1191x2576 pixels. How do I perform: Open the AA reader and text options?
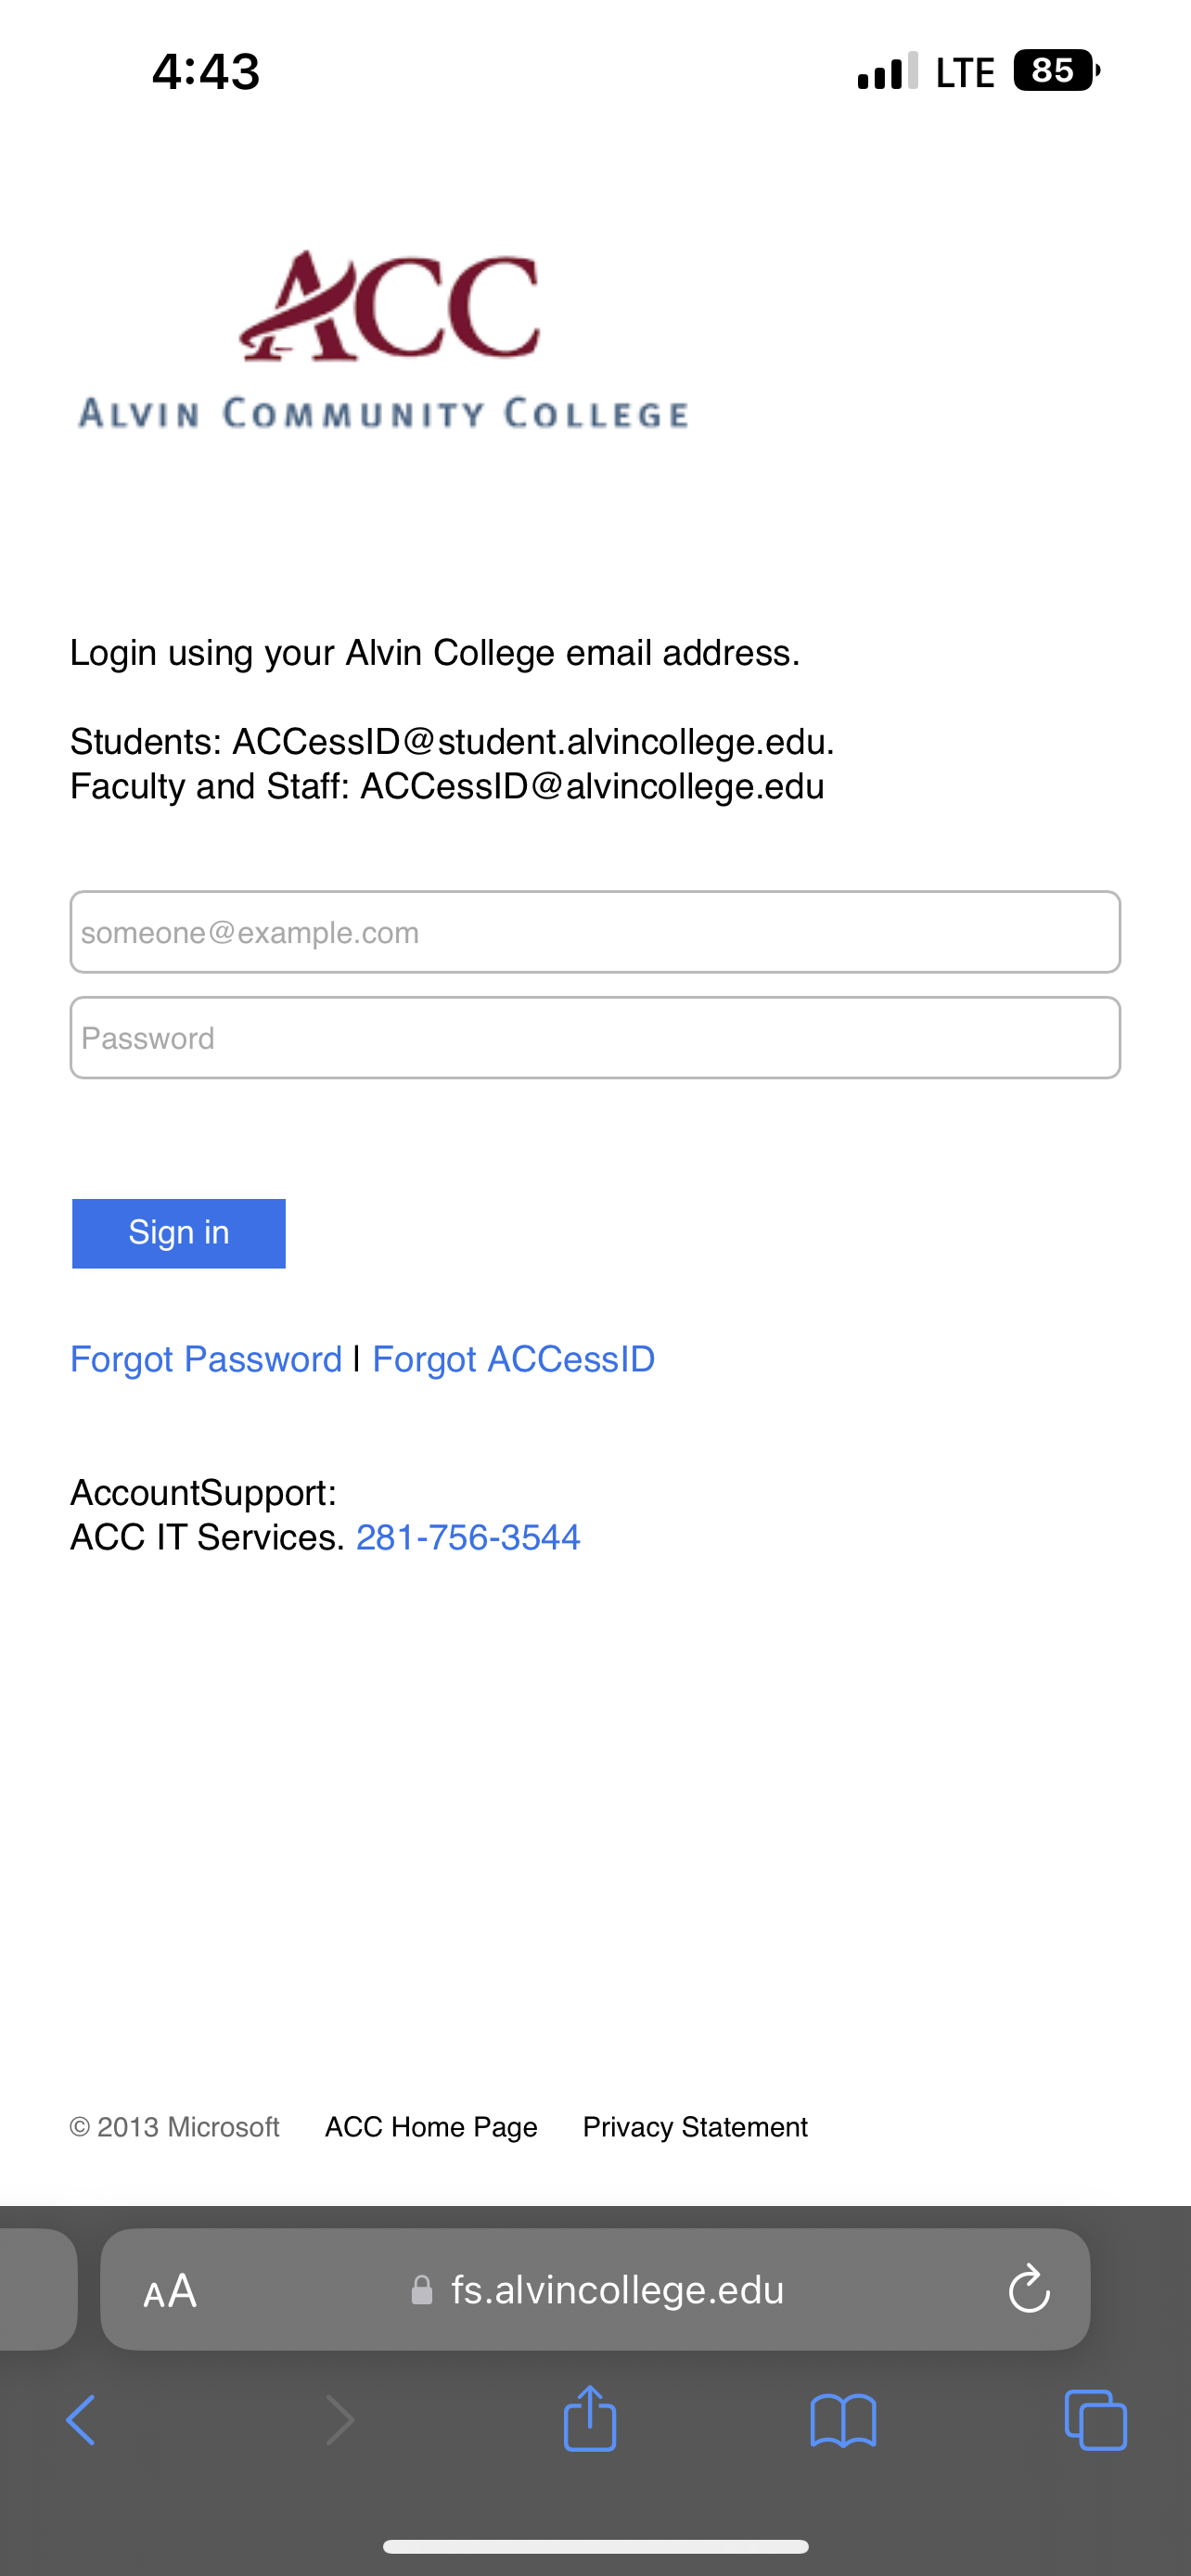(x=170, y=2291)
